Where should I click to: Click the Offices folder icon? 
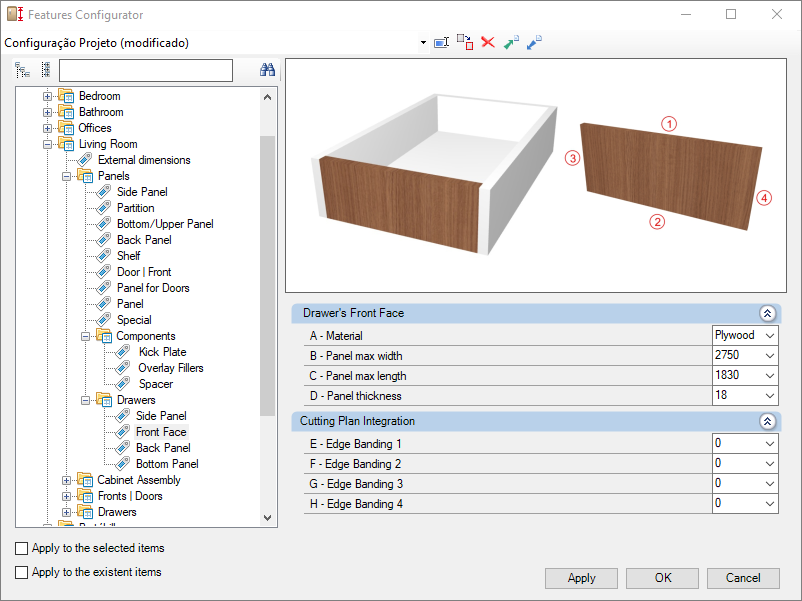(x=66, y=127)
